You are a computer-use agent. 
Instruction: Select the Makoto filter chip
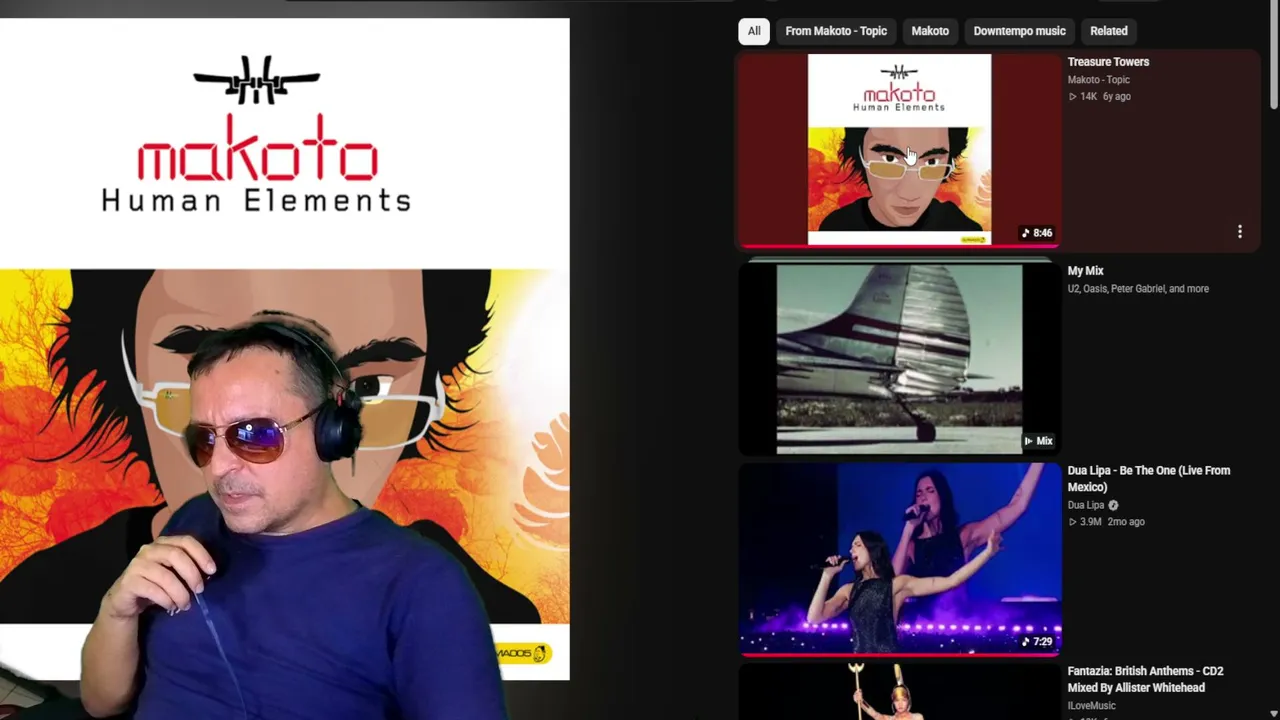[x=930, y=31]
